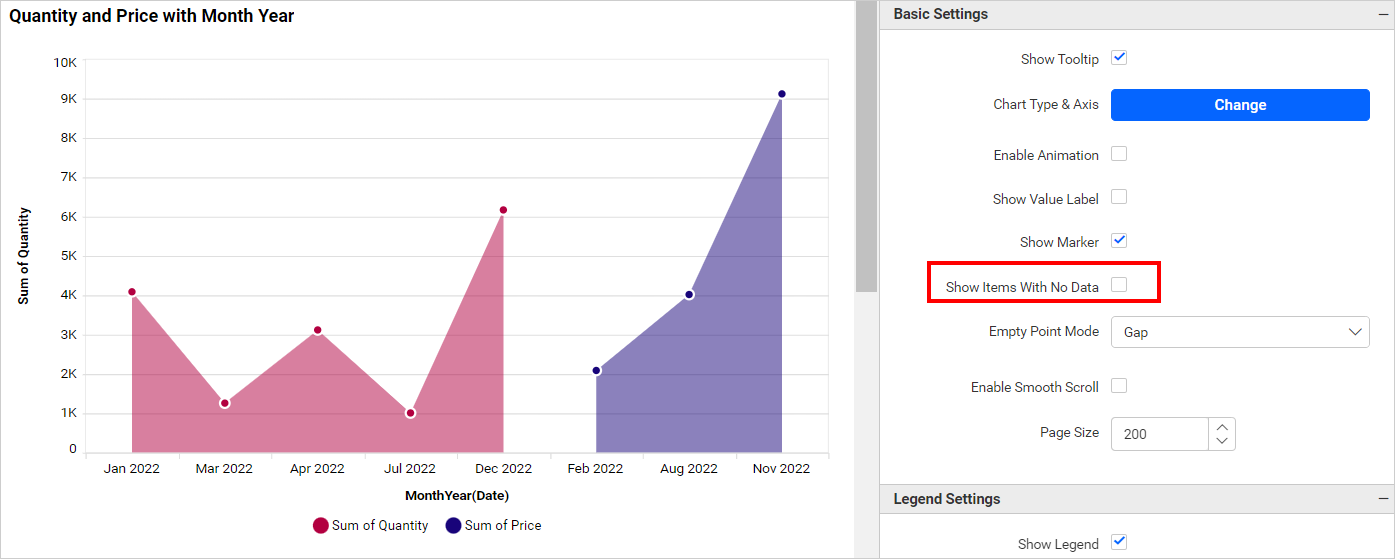Collapse the Basic Settings section

(1383, 15)
